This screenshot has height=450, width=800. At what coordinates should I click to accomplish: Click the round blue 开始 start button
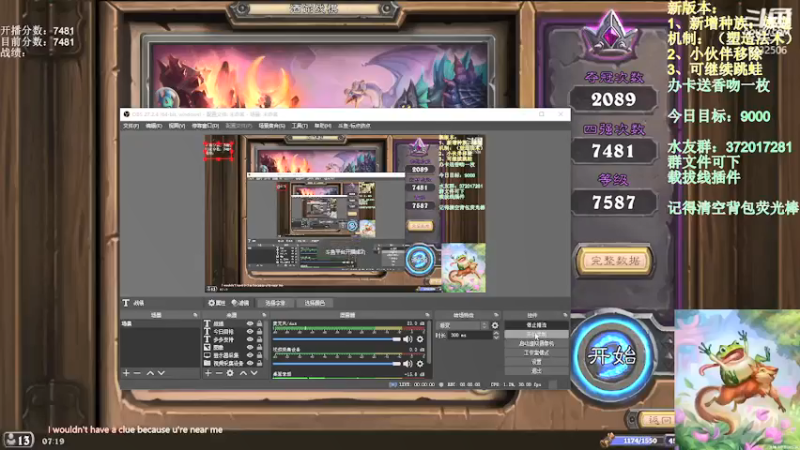tap(612, 356)
